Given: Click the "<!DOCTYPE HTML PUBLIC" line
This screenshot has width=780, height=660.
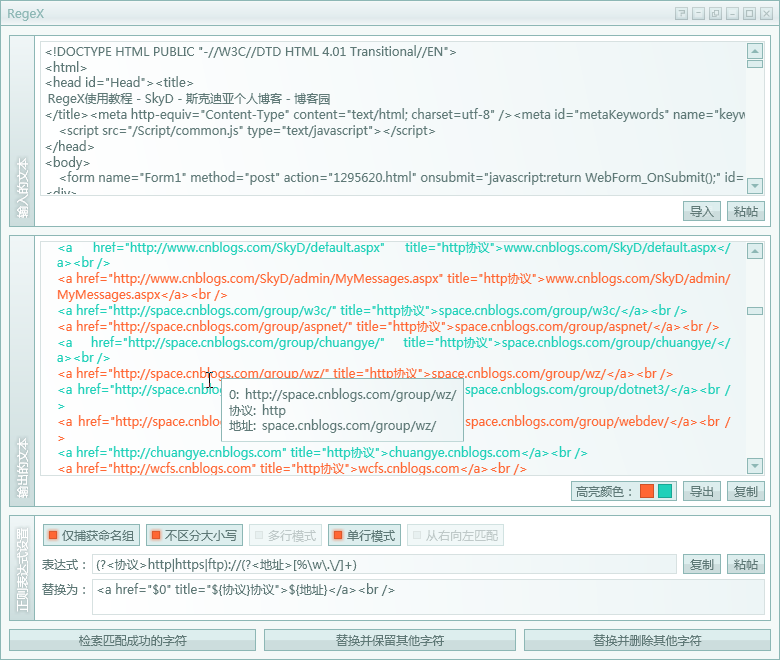Looking at the screenshot, I should pyautogui.click(x=250, y=51).
